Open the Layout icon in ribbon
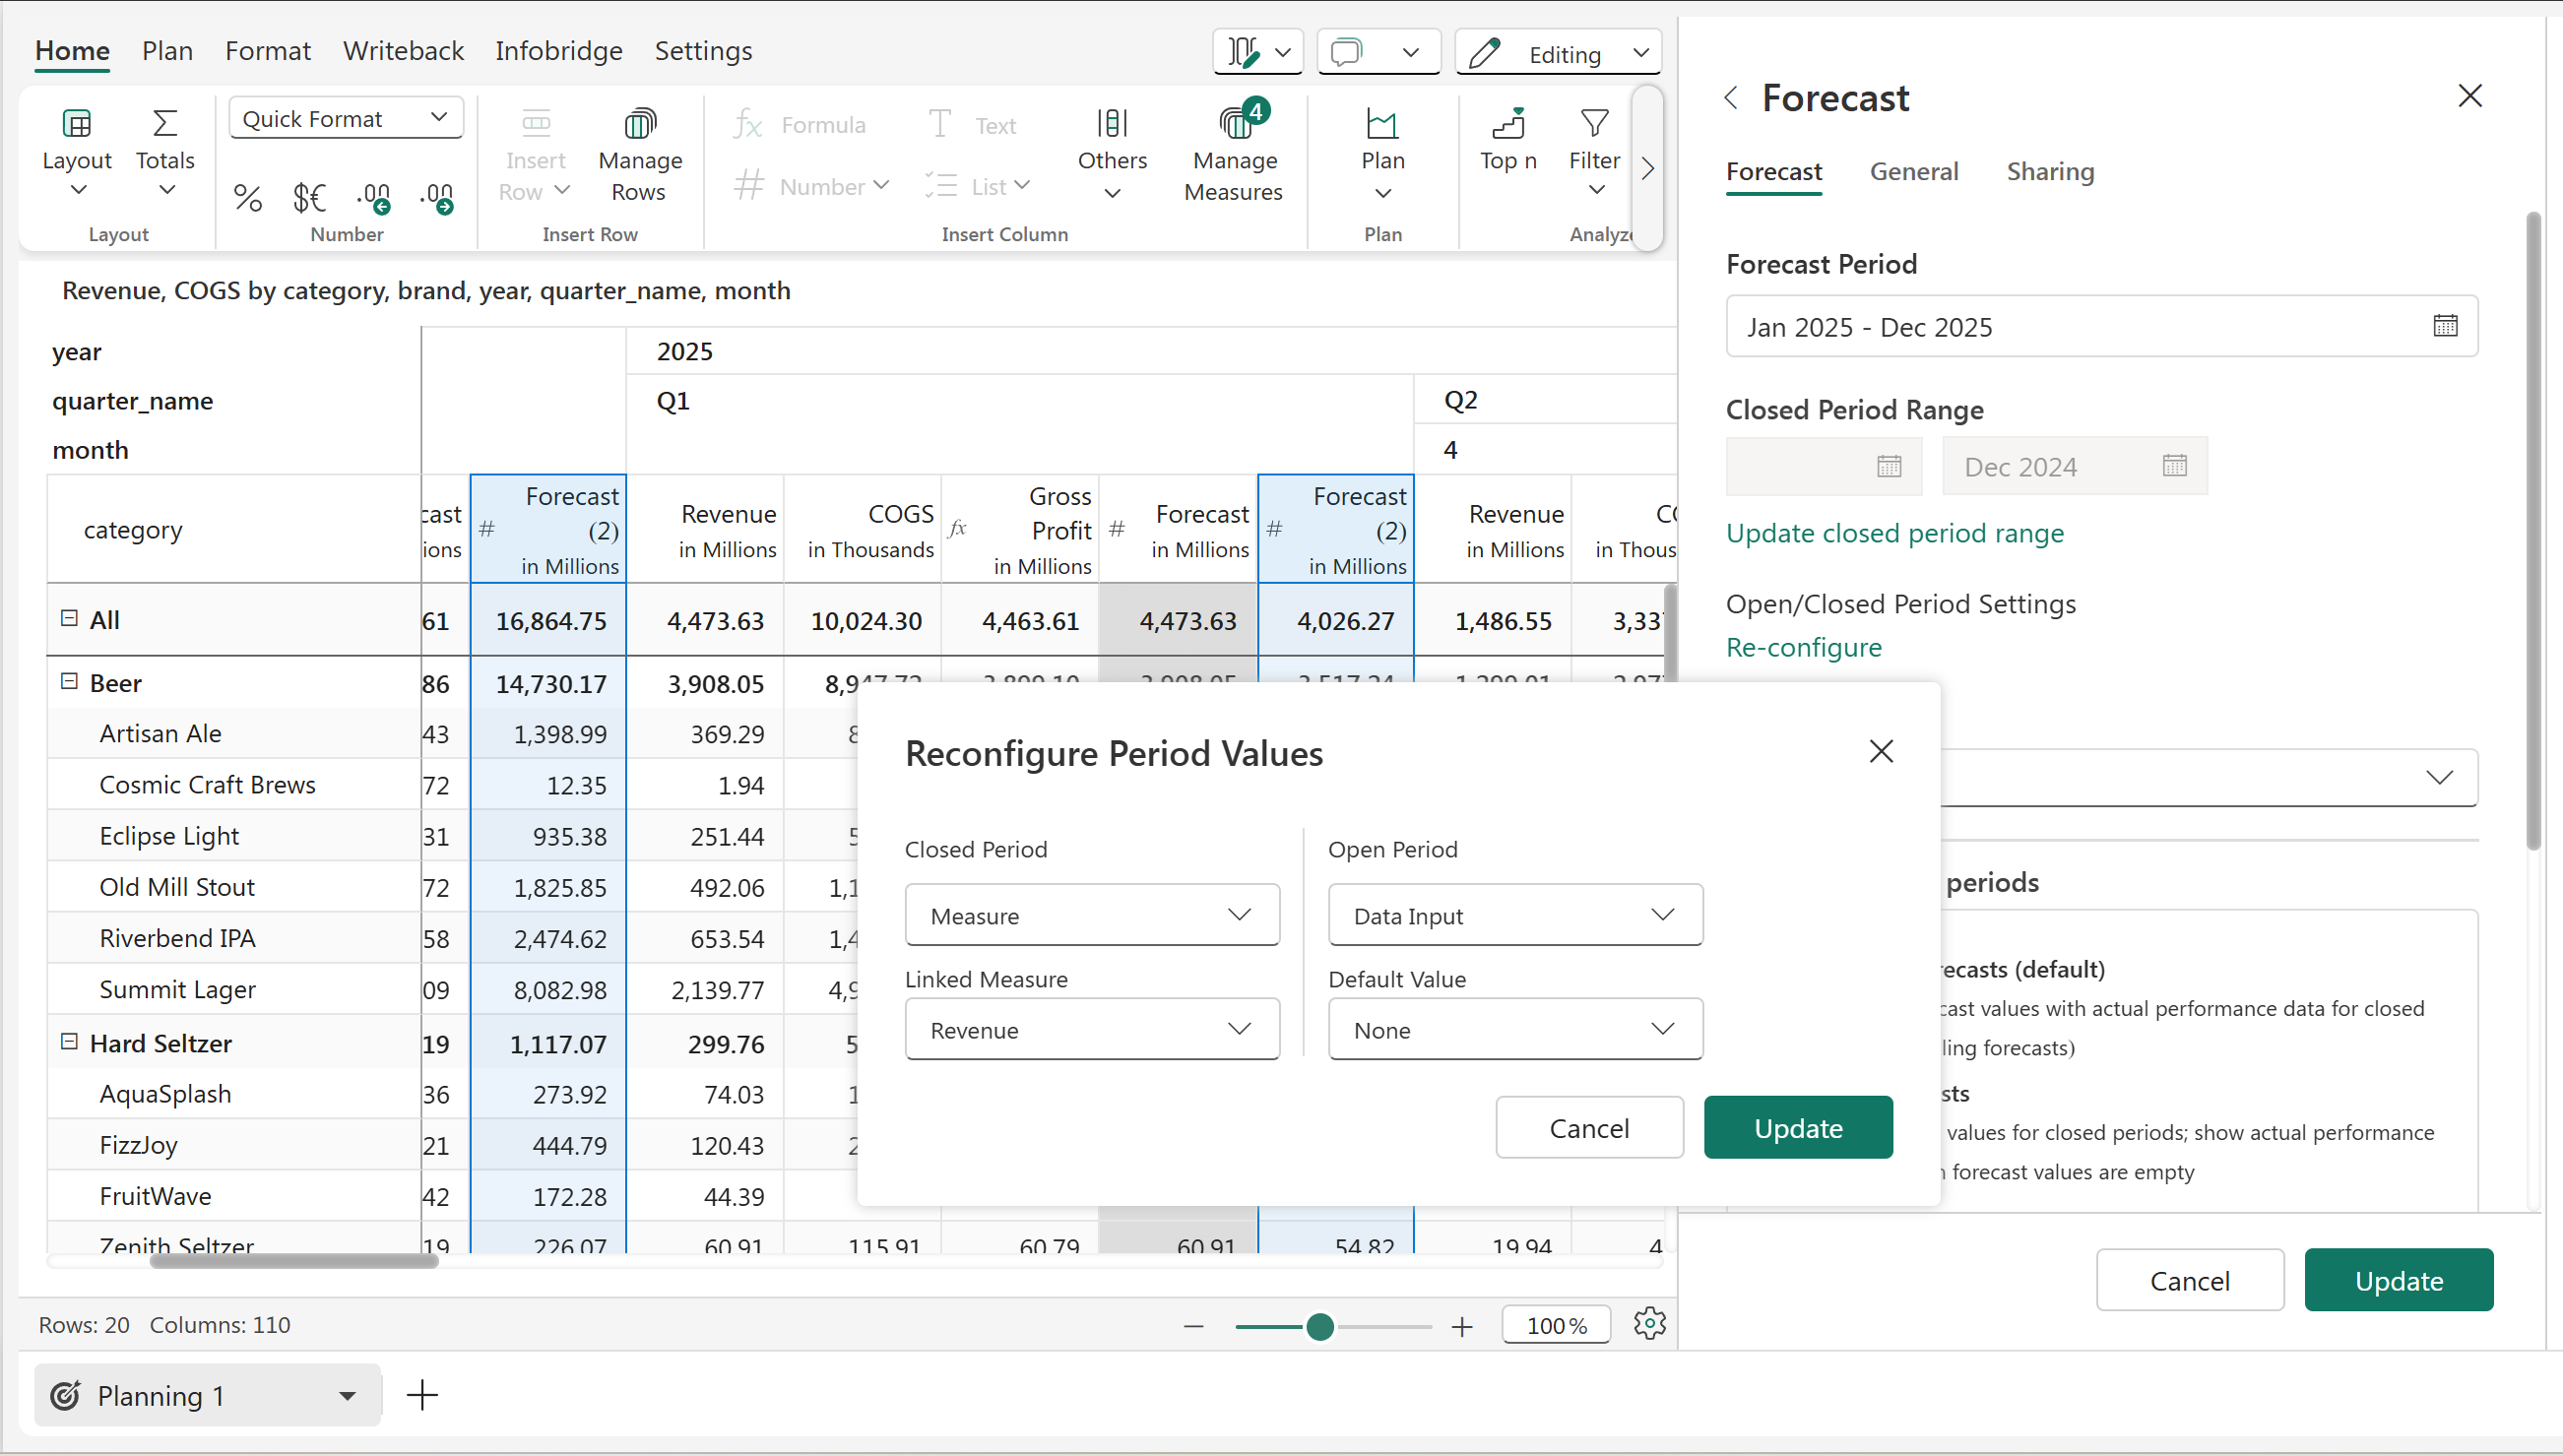Viewport: 2563px width, 1456px height. click(77, 124)
